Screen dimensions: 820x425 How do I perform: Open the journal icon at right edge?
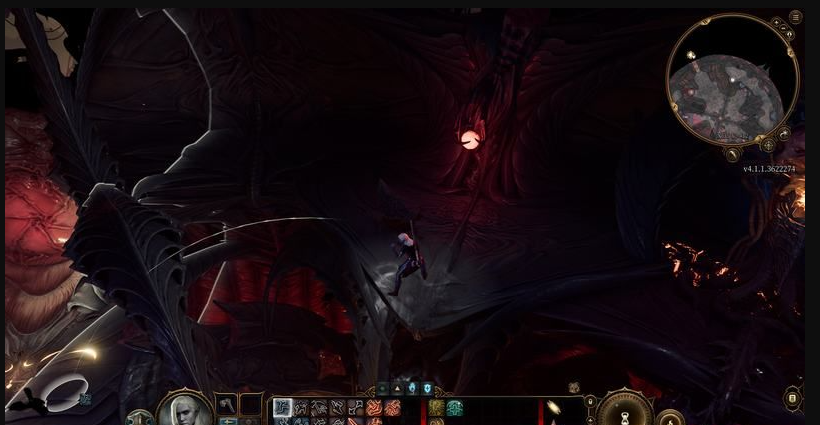792,398
